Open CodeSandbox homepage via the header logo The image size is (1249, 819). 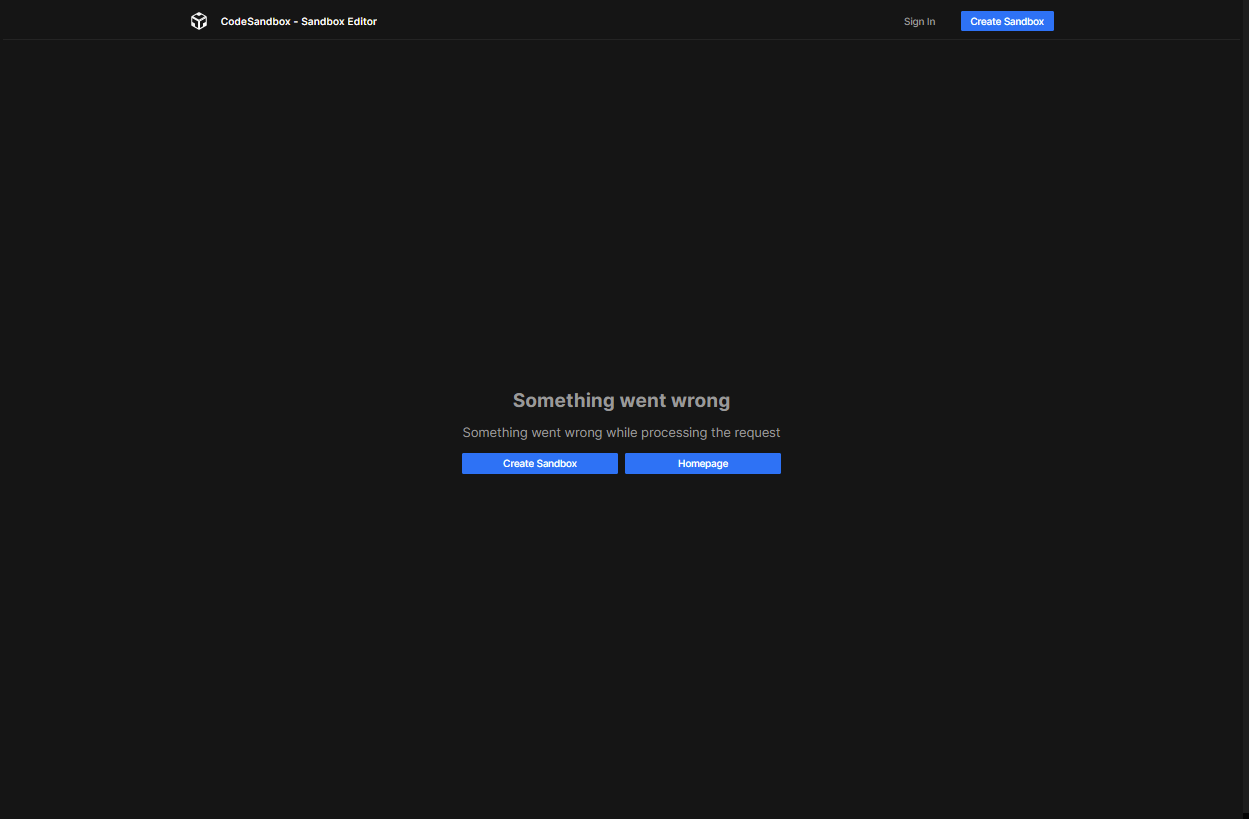click(199, 20)
